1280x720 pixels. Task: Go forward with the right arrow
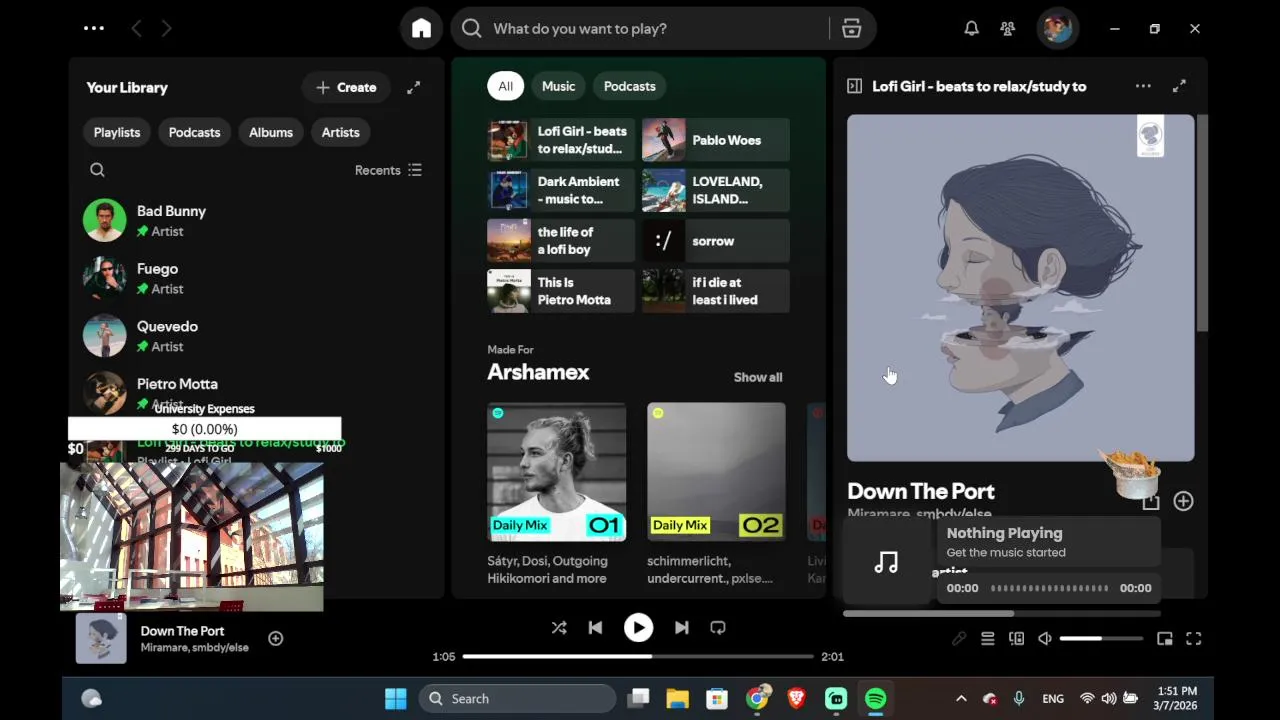coord(166,28)
